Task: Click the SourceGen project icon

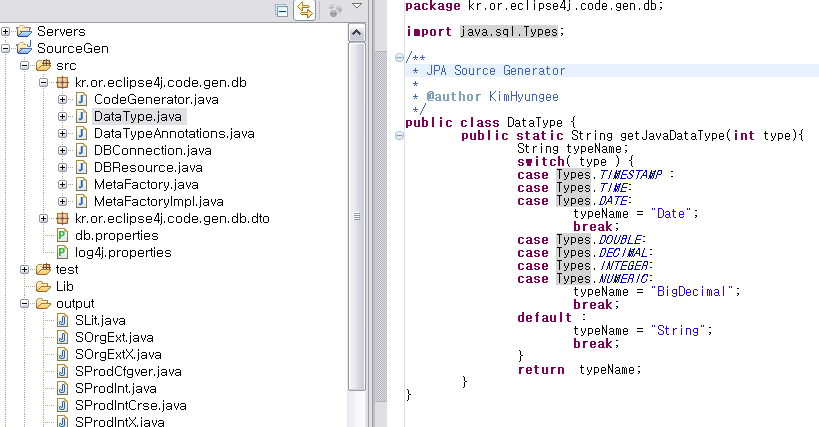Action: point(24,48)
